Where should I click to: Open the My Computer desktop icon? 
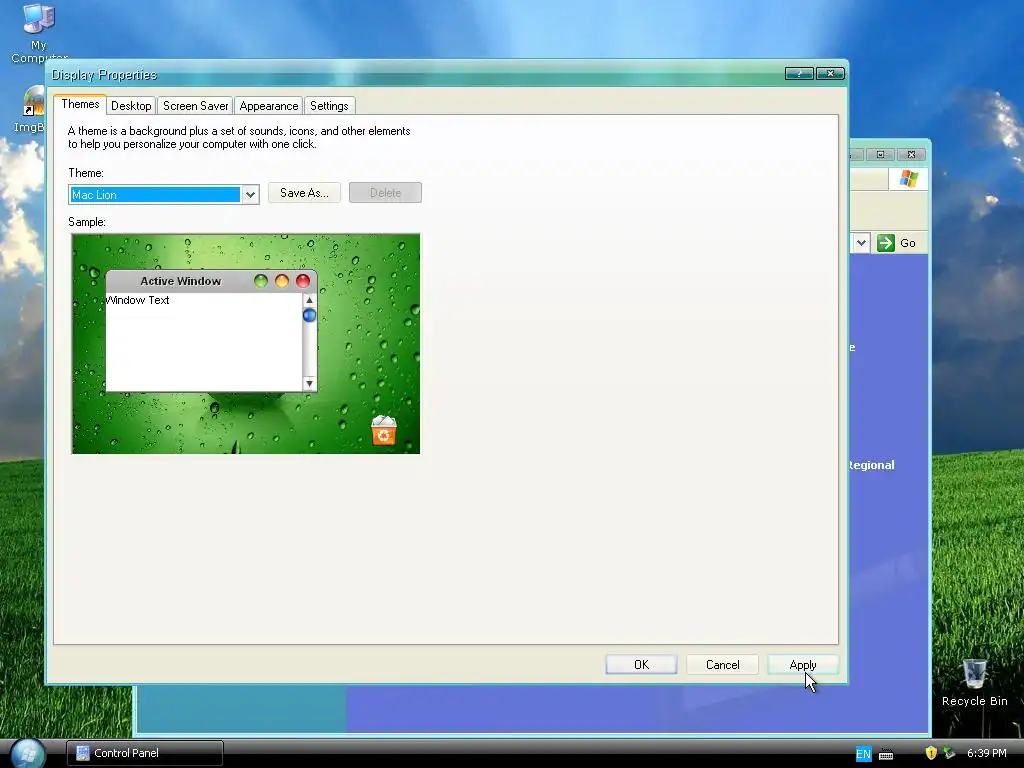click(x=39, y=33)
